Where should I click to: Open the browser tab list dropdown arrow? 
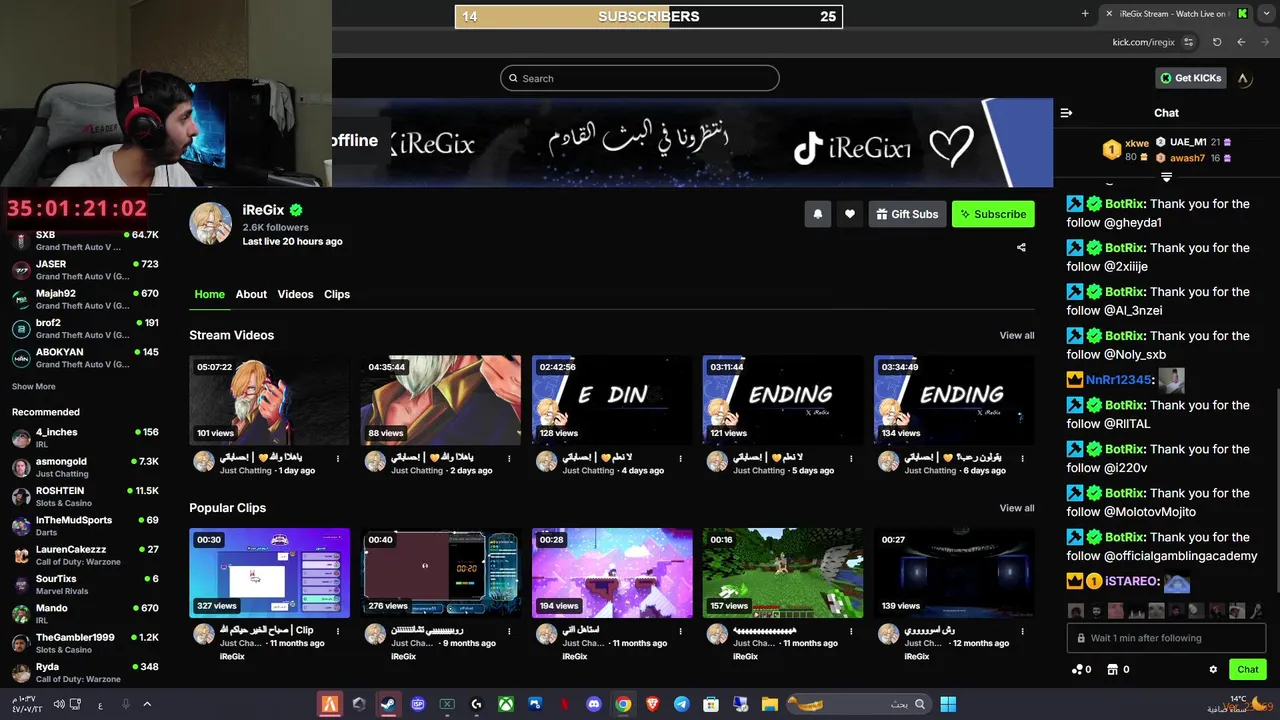[x=1267, y=13]
